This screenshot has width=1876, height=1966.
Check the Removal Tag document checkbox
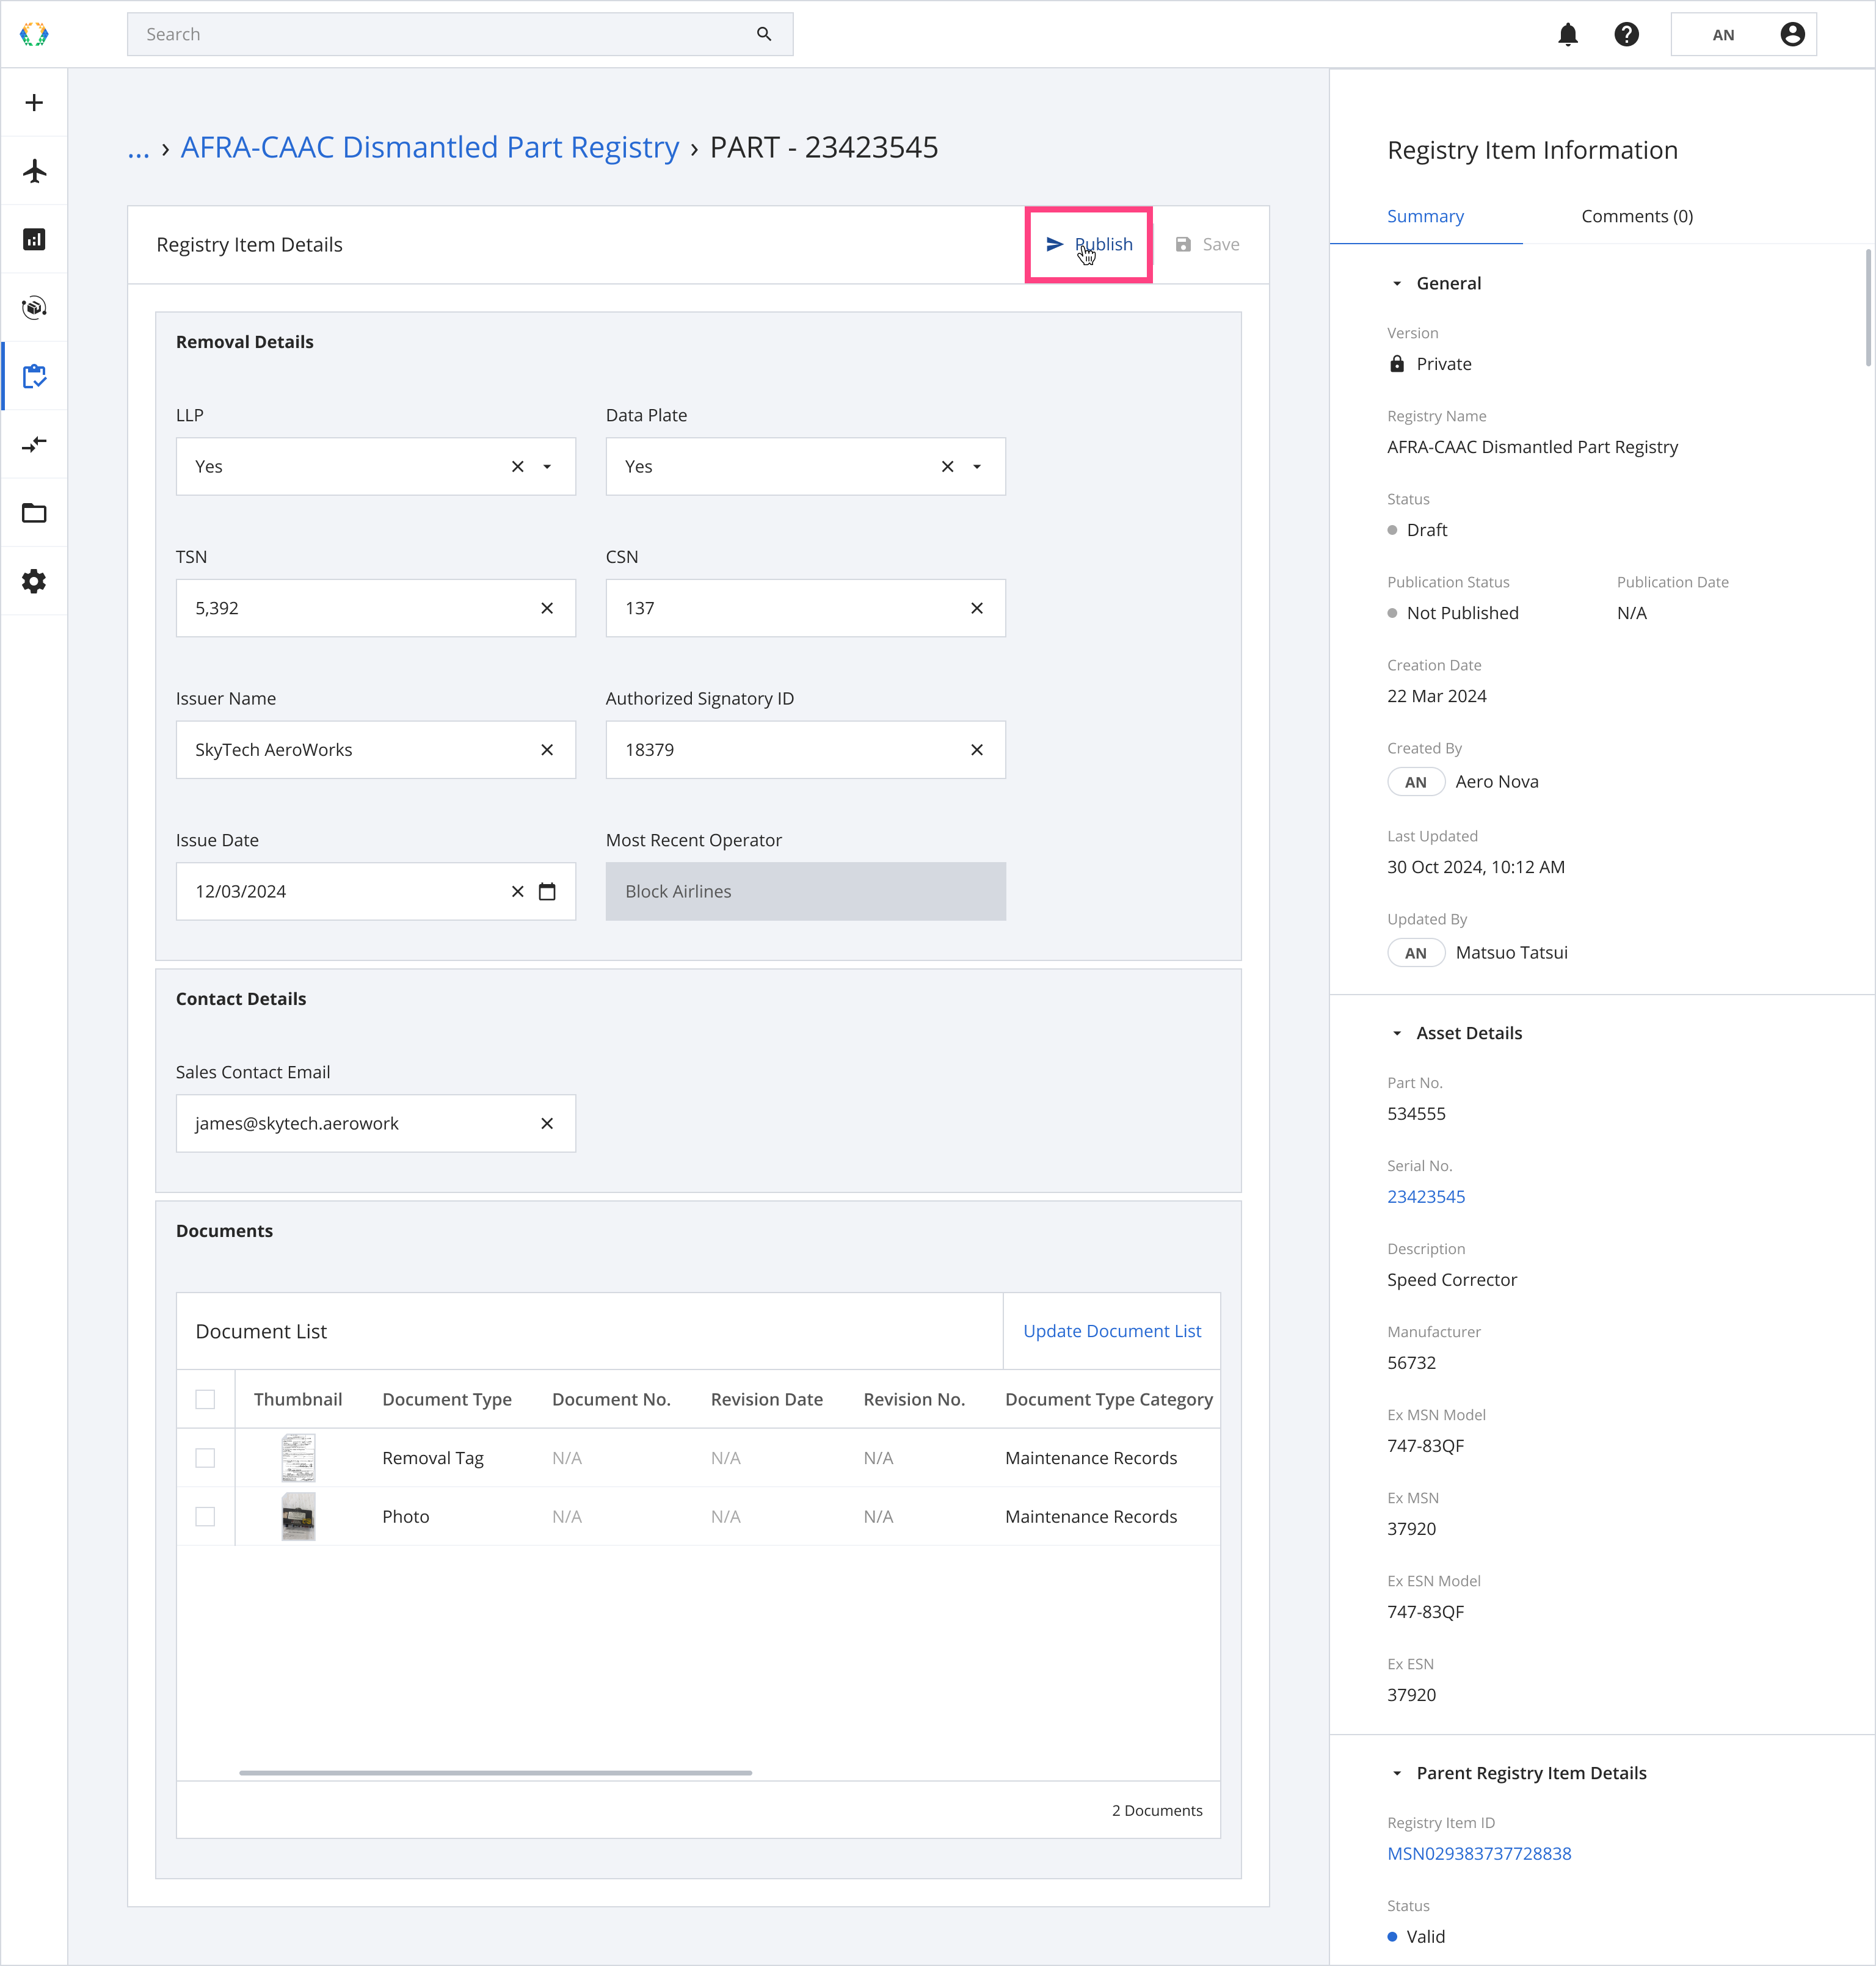click(x=205, y=1458)
